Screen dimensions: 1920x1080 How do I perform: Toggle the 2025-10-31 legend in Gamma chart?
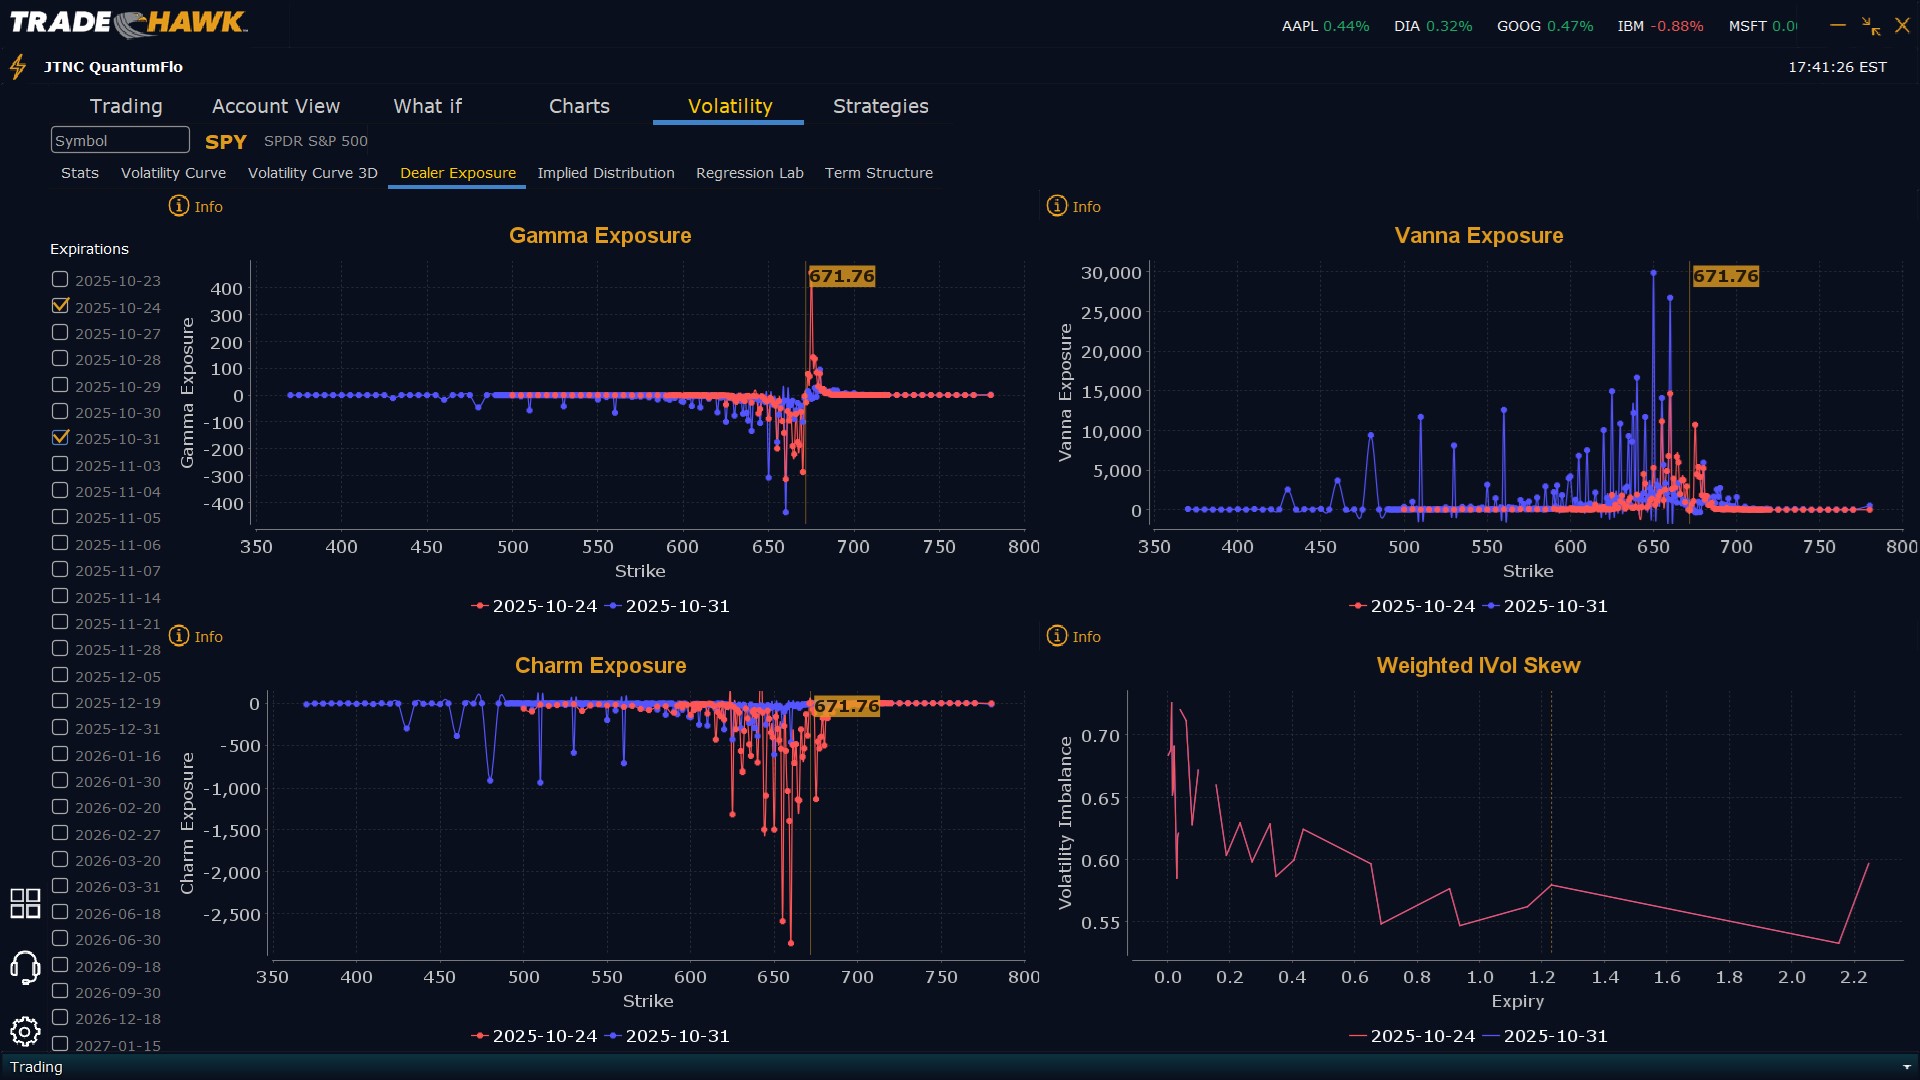coord(668,606)
